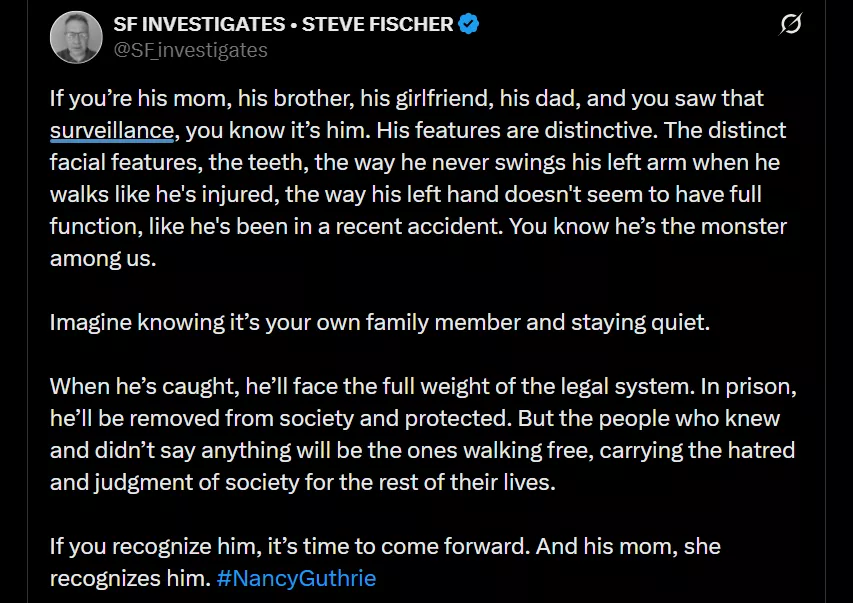Click the SF INVESTIGATES display name
The image size is (853, 603).
(x=201, y=23)
